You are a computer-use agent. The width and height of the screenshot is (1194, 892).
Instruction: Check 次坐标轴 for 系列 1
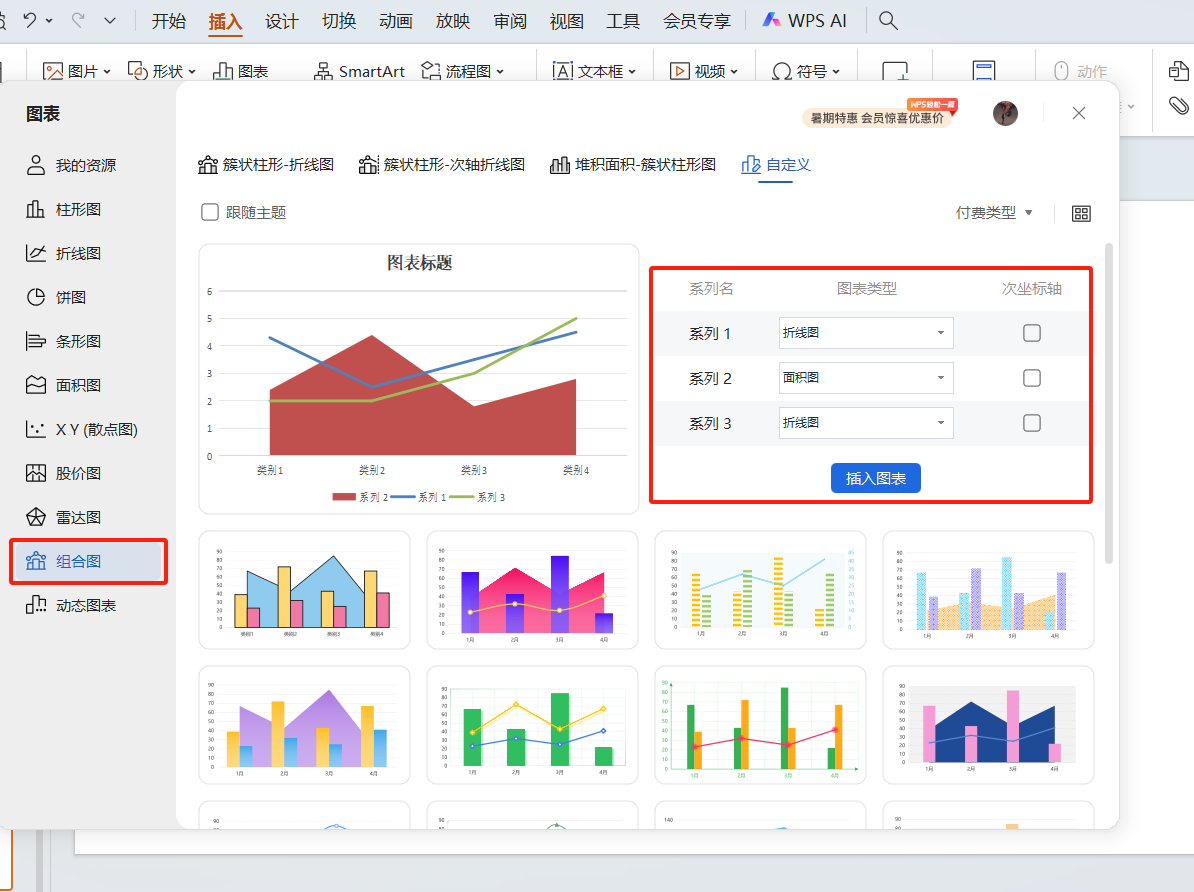point(1031,332)
